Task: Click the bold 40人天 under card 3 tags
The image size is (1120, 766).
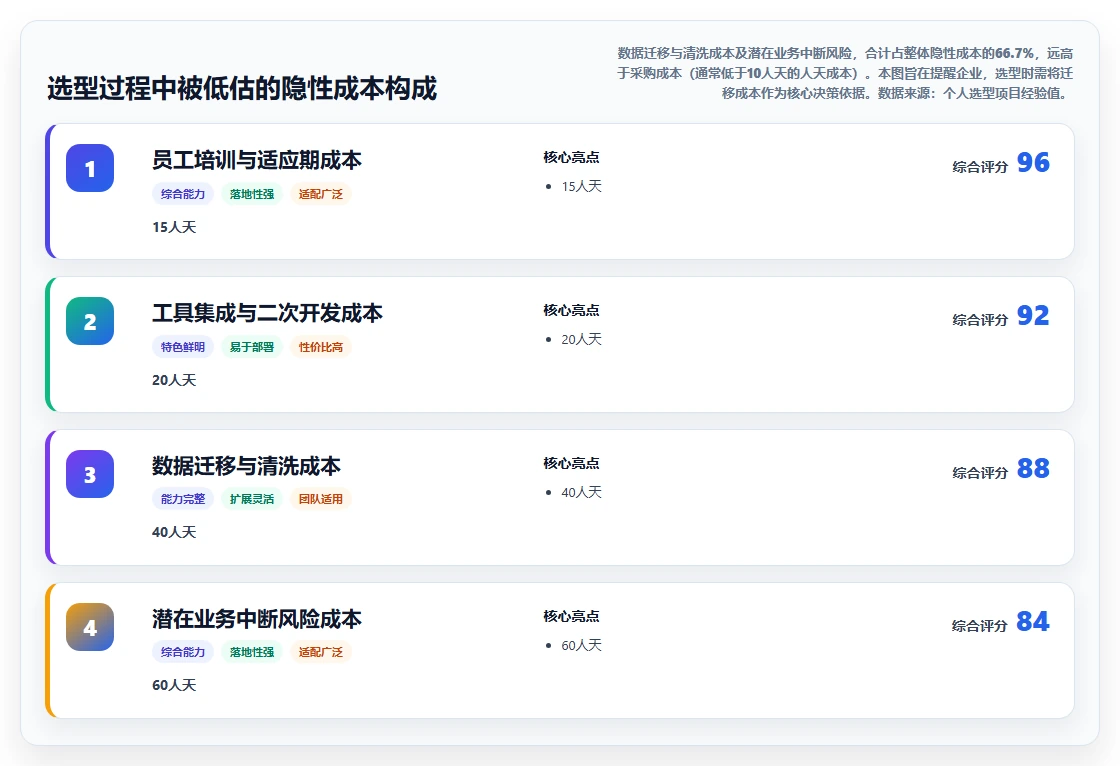Action: point(174,532)
